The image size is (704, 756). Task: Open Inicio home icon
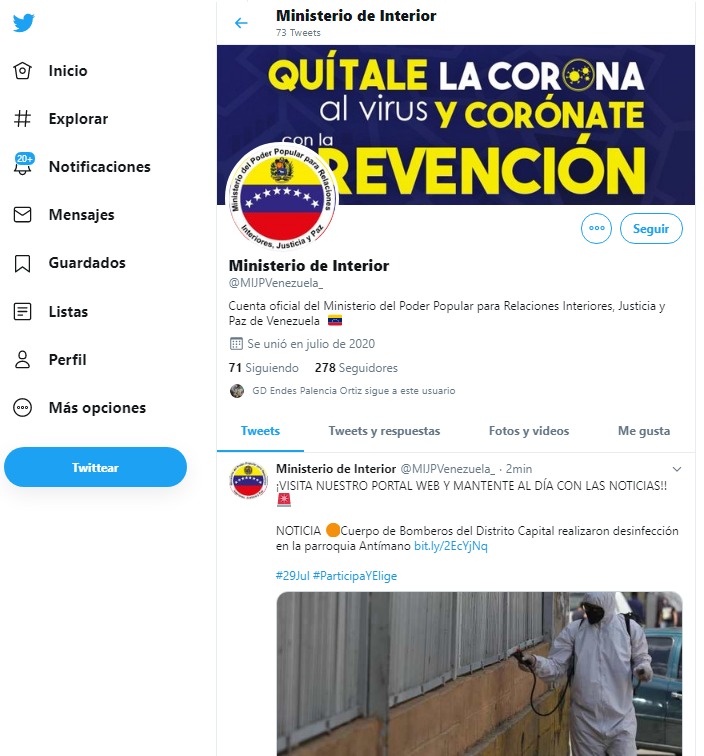tap(22, 70)
